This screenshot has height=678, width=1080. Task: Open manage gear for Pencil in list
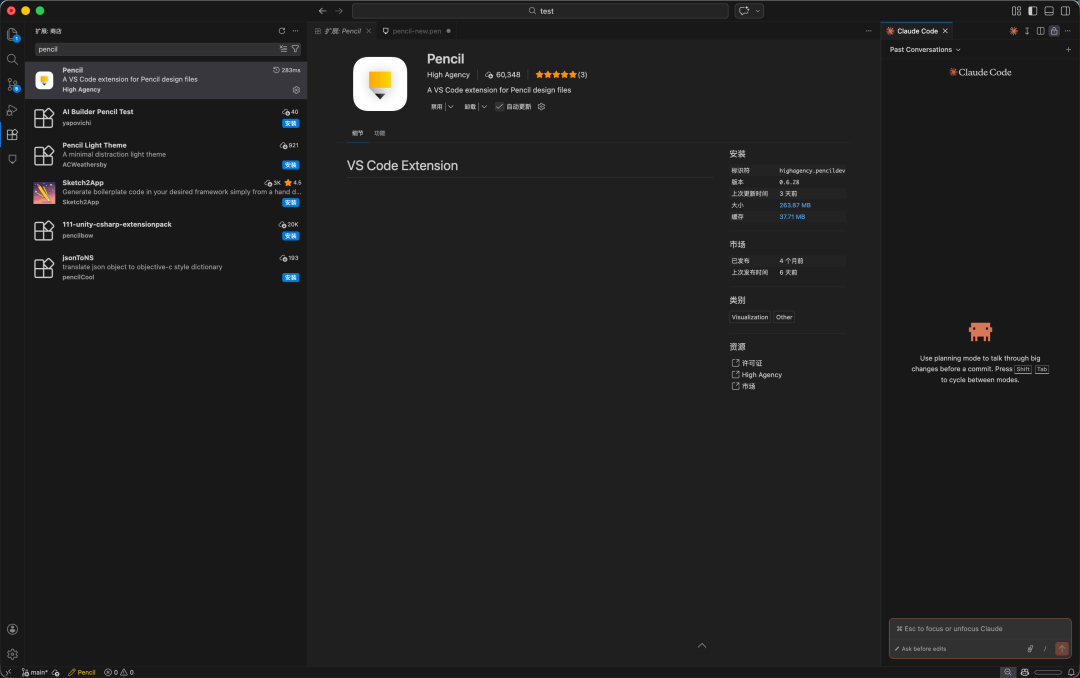point(296,90)
